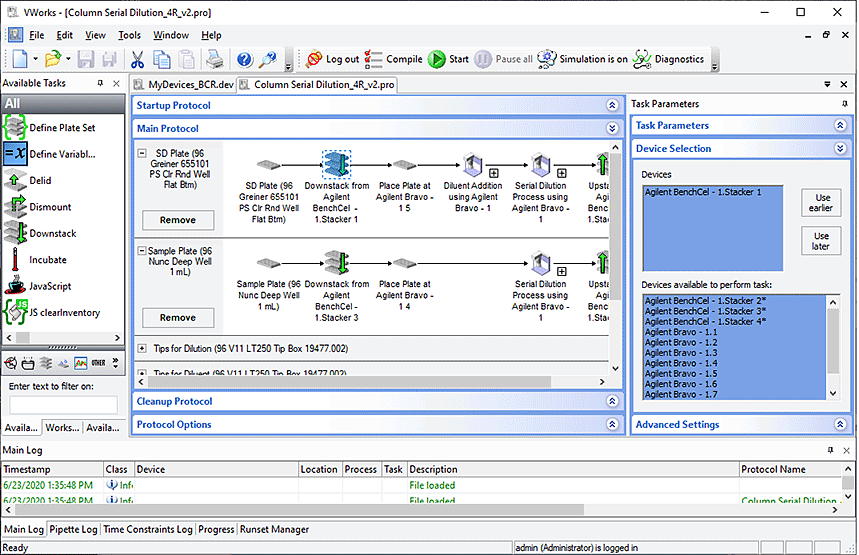Switch to the Pipette Log tab

click(73, 529)
